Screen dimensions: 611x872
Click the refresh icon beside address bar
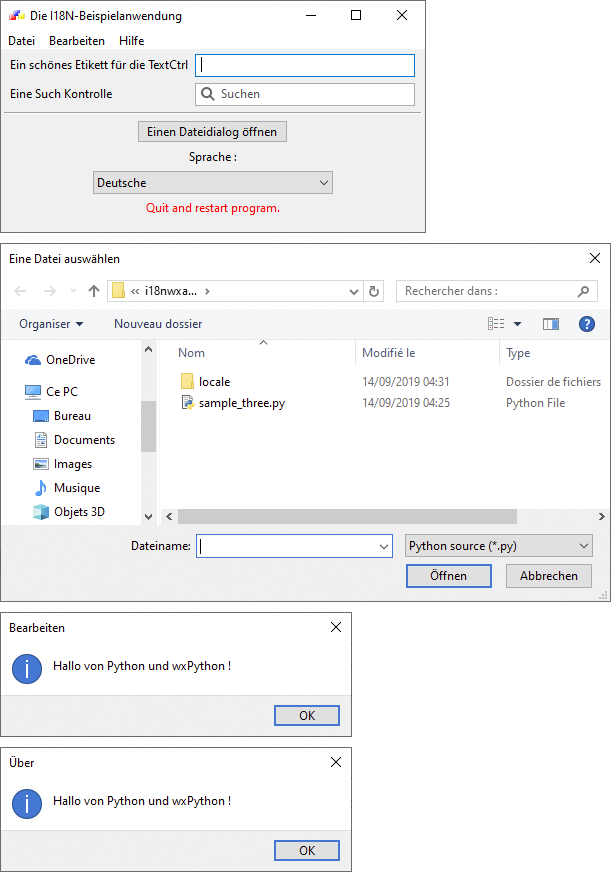(x=374, y=291)
